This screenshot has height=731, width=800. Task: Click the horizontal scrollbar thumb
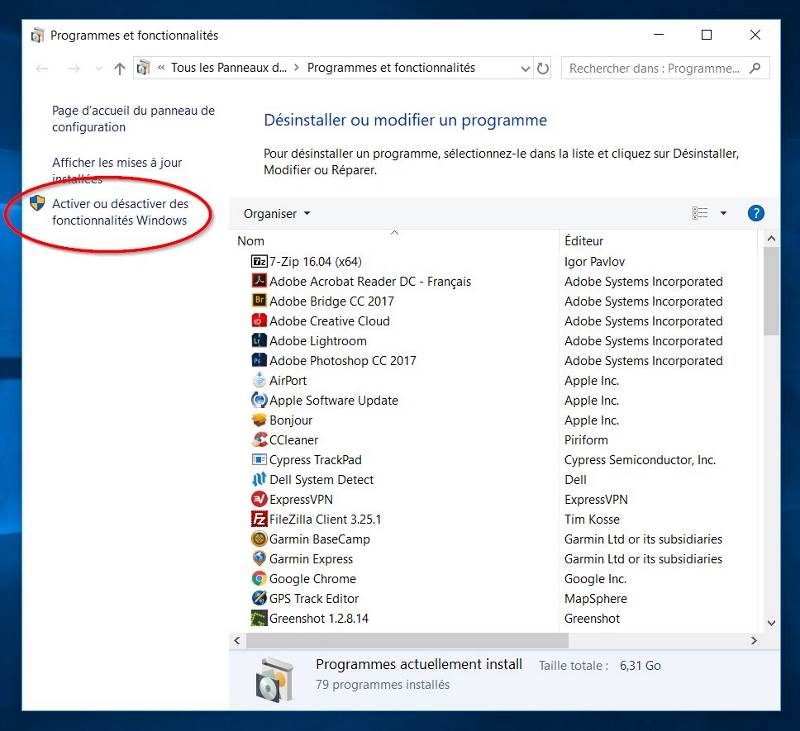407,640
